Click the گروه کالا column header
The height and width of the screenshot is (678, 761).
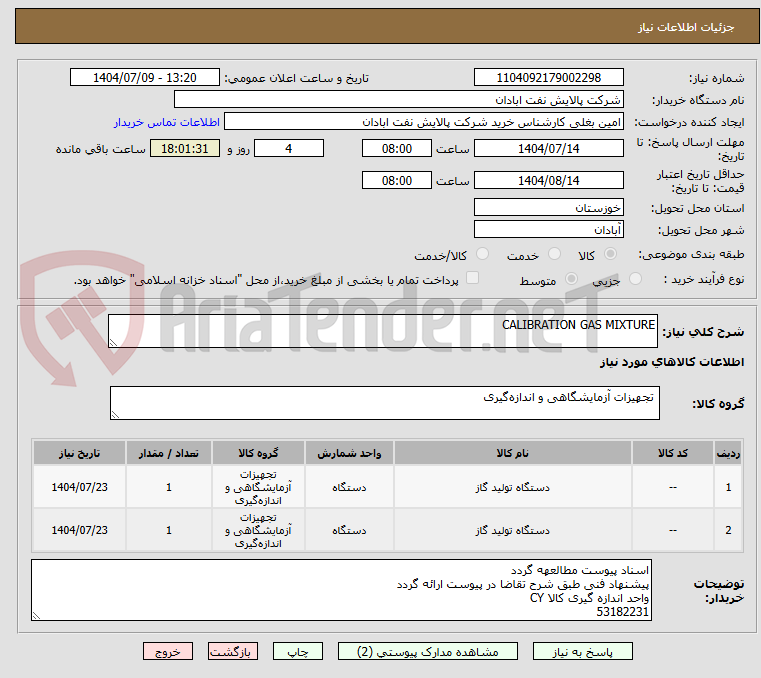(x=258, y=453)
